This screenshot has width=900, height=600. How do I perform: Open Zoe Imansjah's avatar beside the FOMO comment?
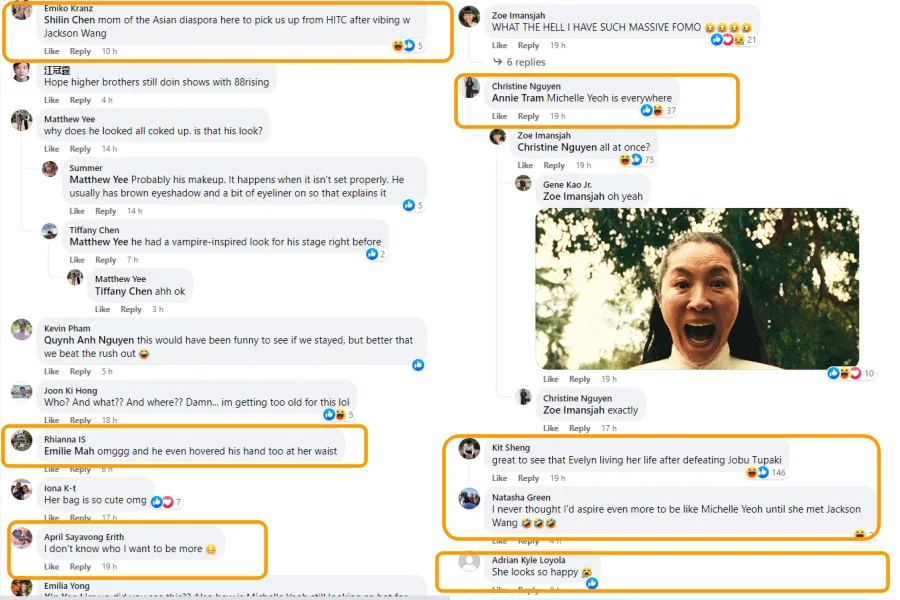[469, 18]
